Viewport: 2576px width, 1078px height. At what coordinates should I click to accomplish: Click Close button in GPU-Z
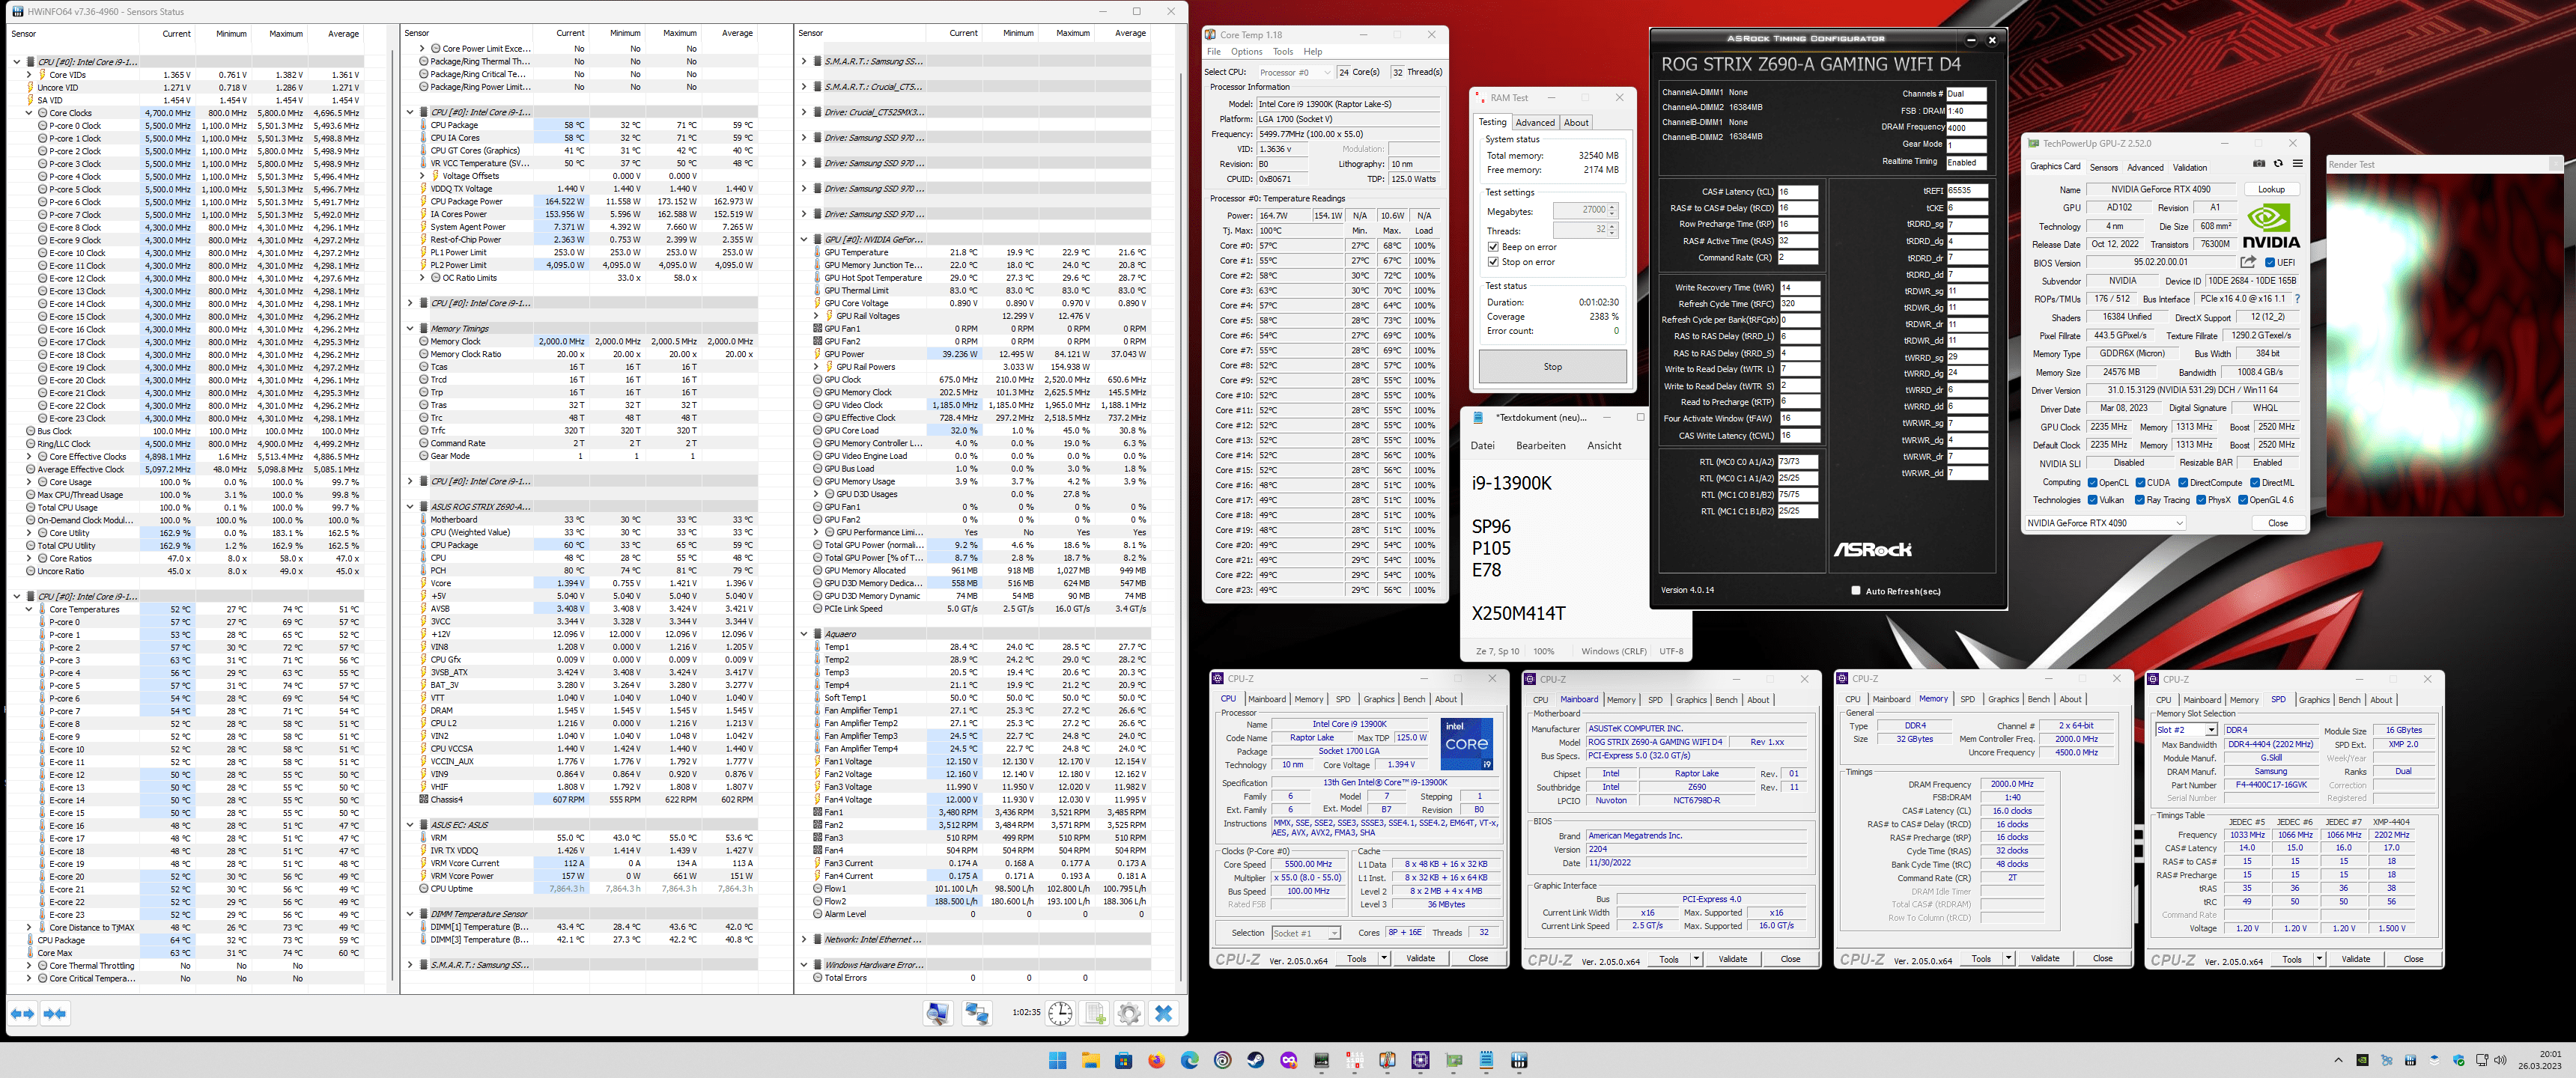[2277, 523]
